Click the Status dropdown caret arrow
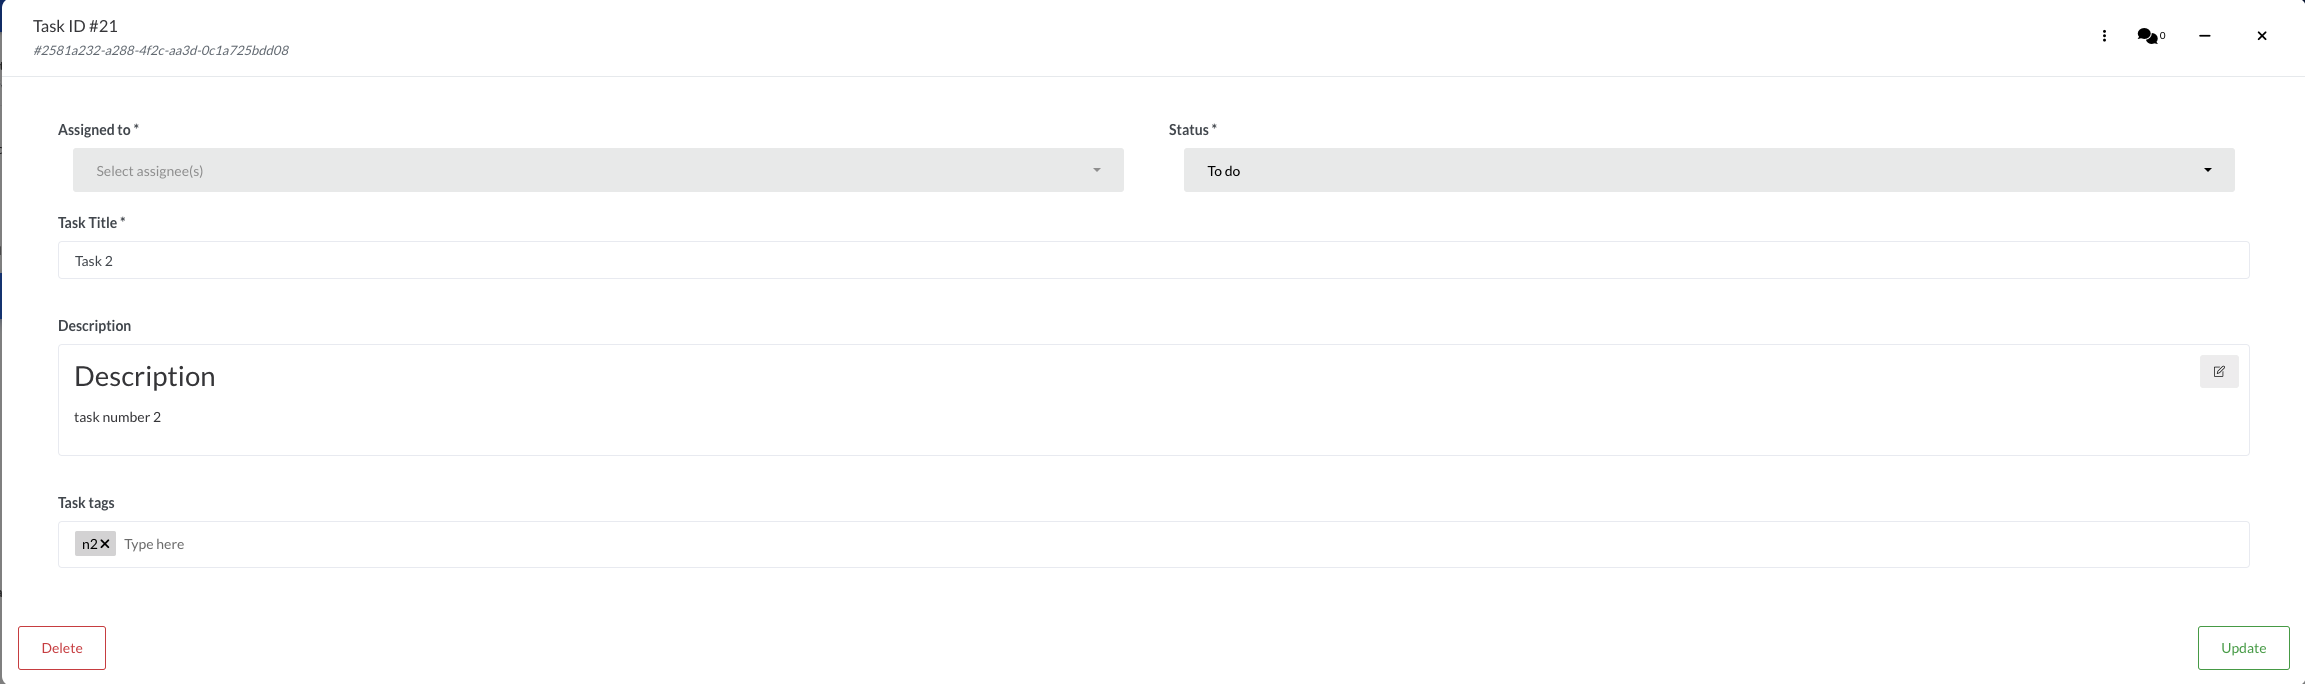The image size is (2305, 684). coord(2207,170)
